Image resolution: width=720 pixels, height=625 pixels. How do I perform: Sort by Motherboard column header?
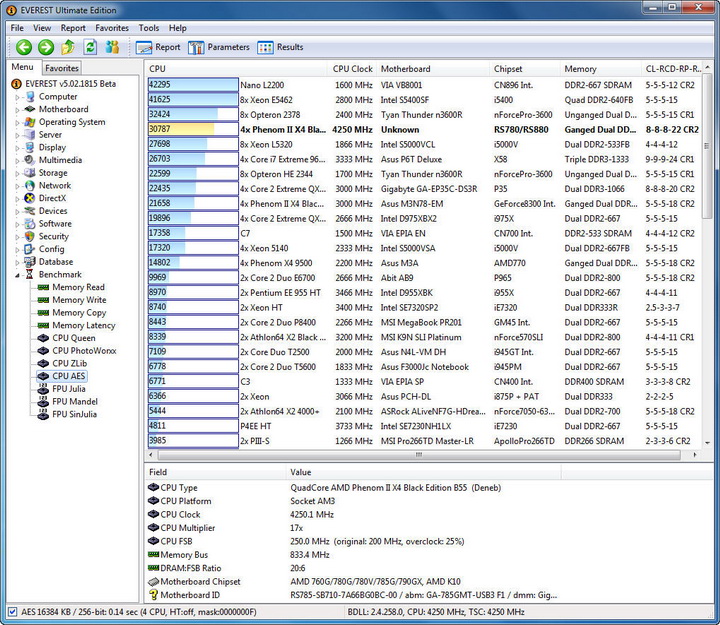pyautogui.click(x=433, y=69)
